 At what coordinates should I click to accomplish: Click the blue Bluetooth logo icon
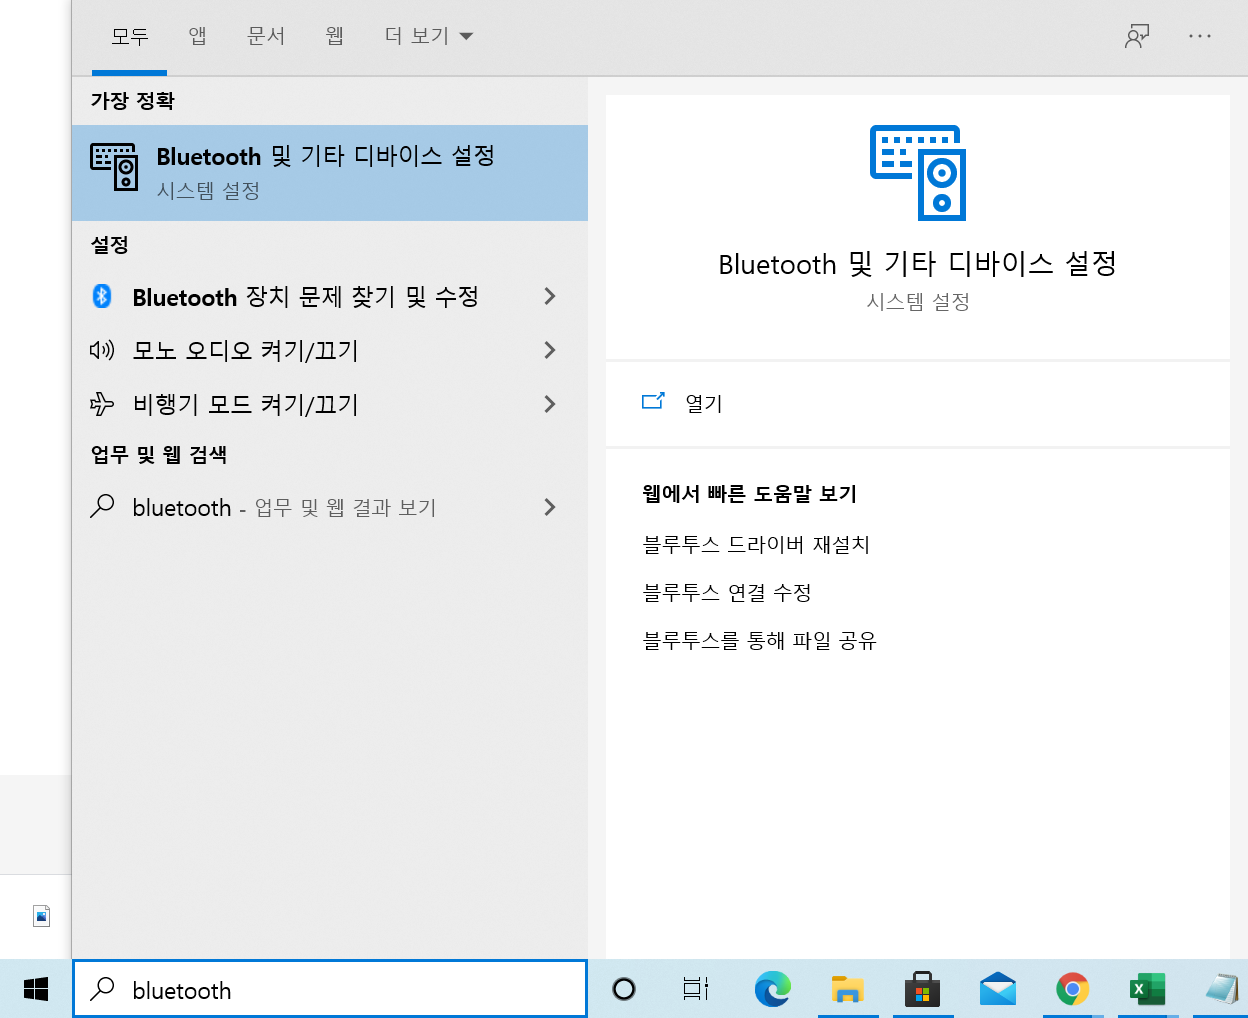tap(102, 296)
